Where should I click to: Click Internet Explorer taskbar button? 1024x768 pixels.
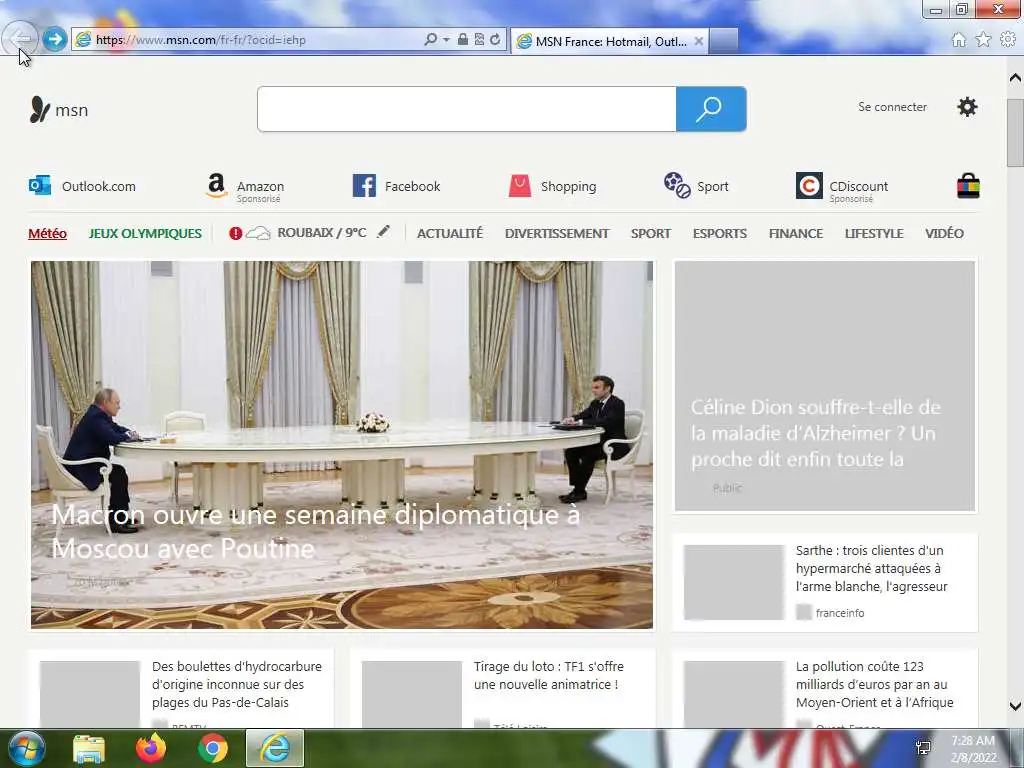pos(275,748)
